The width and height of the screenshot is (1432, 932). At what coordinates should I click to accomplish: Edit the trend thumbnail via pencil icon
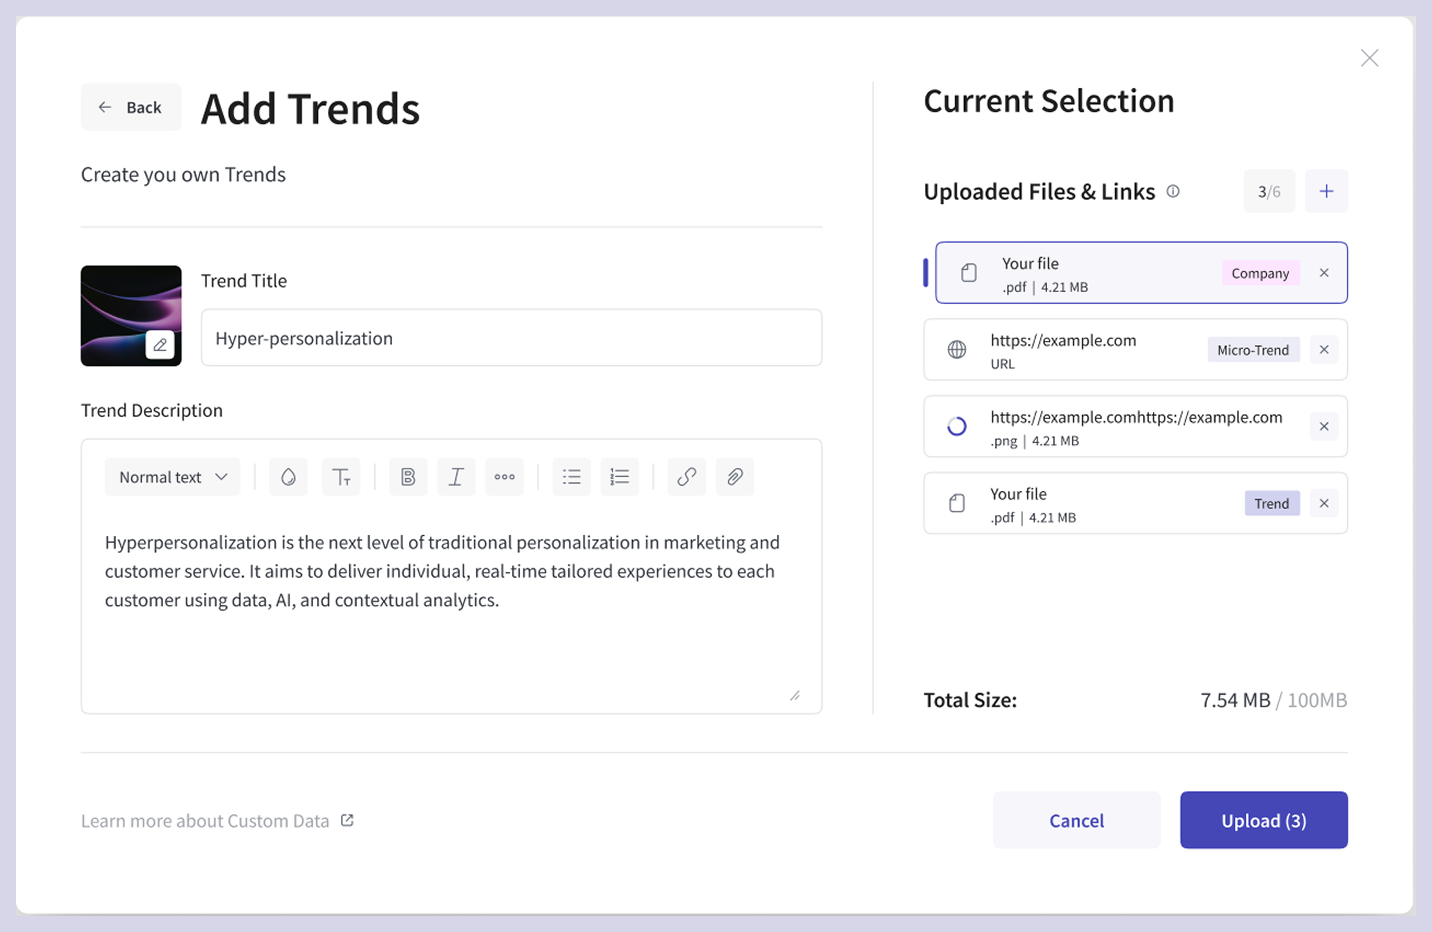coord(161,344)
